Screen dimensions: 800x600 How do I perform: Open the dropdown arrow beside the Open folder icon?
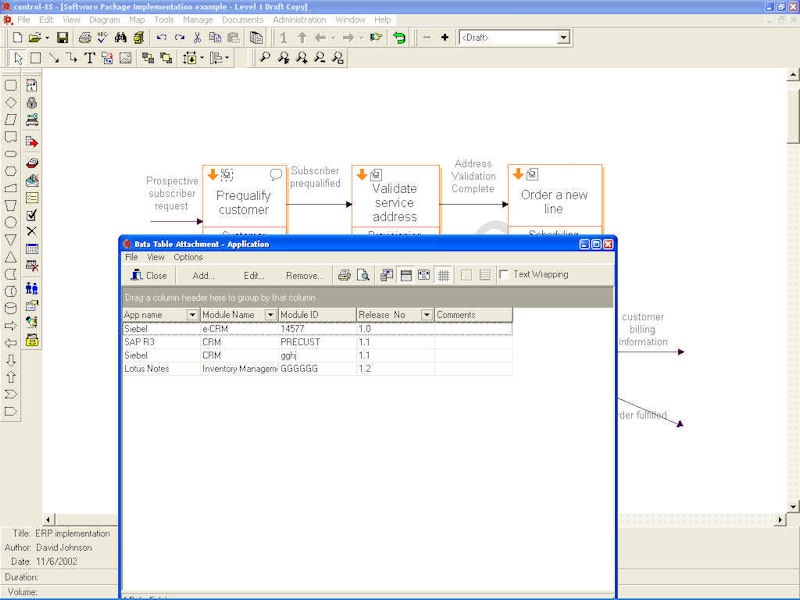pos(47,38)
